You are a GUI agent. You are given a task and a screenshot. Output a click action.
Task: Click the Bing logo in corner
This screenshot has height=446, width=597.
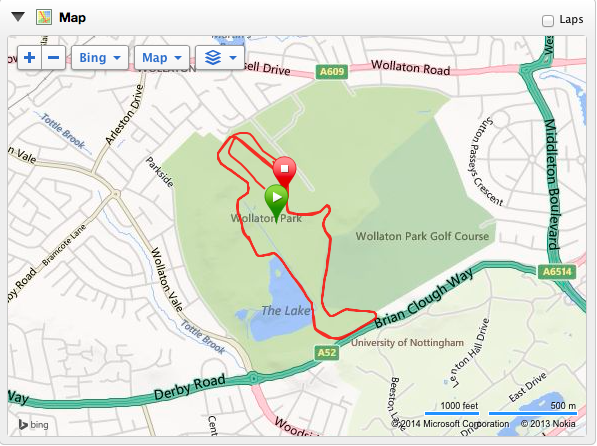[34, 424]
